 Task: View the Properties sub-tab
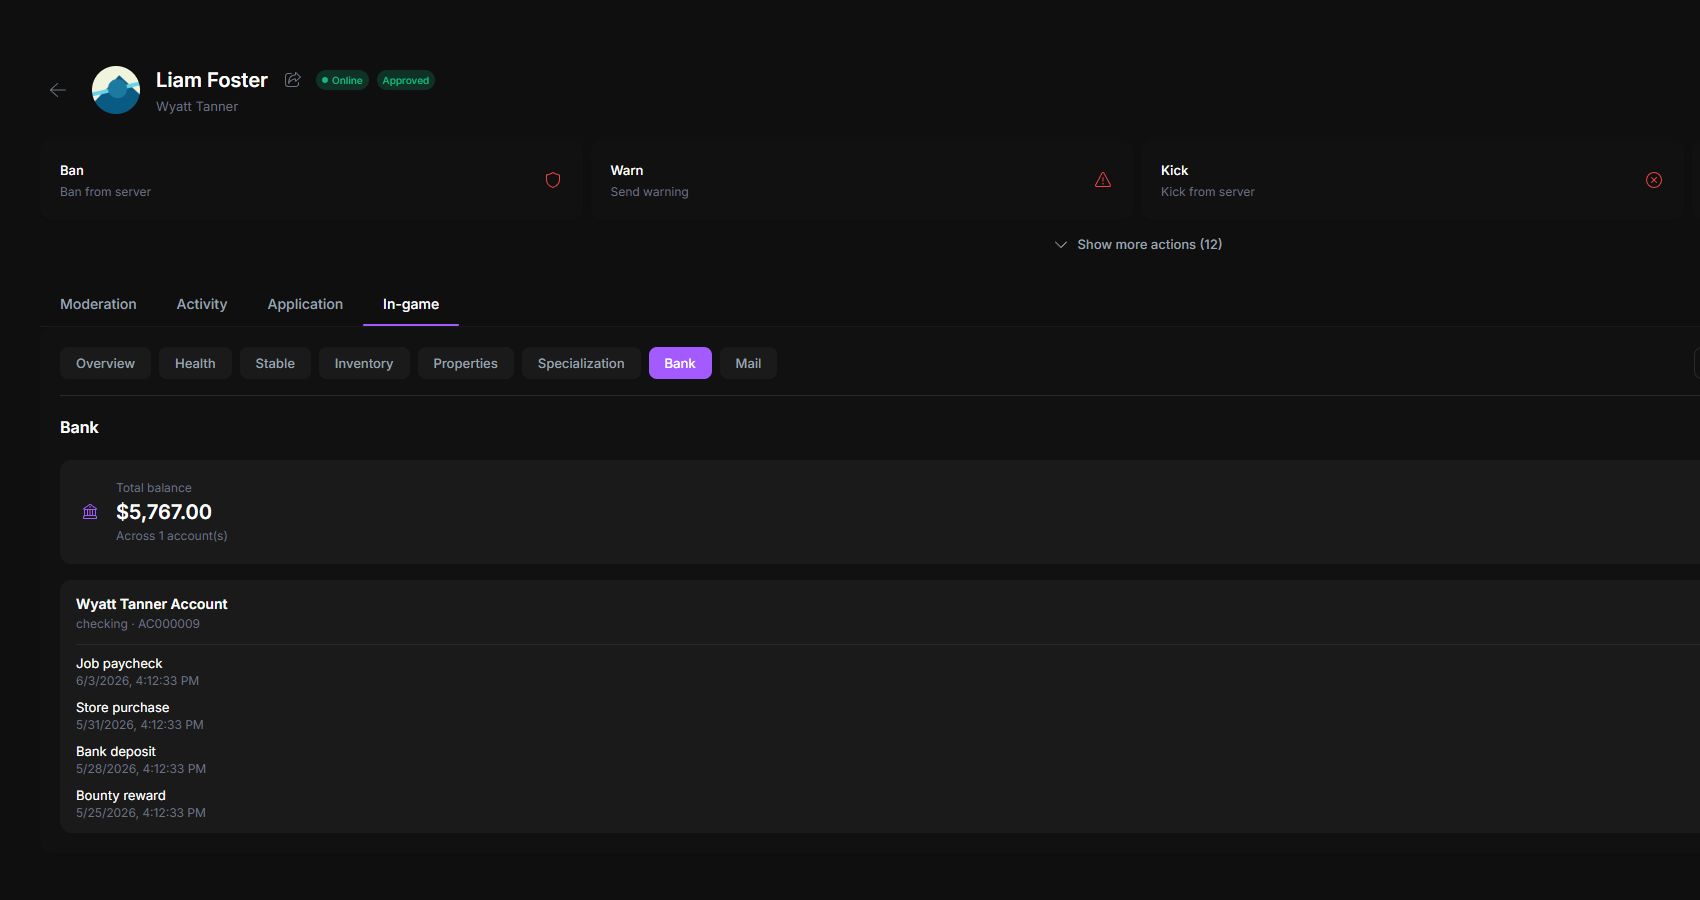(x=465, y=363)
